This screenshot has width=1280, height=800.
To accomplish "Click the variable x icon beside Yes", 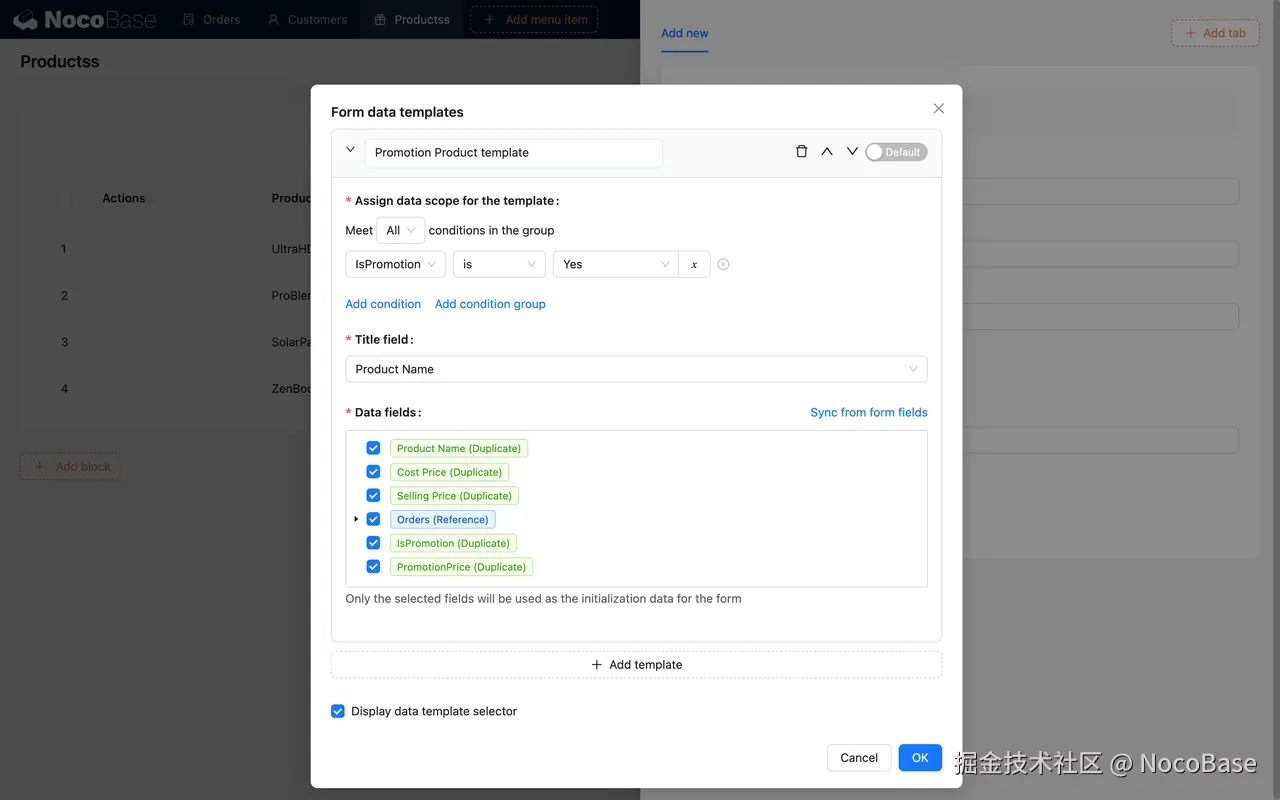I will tap(694, 264).
